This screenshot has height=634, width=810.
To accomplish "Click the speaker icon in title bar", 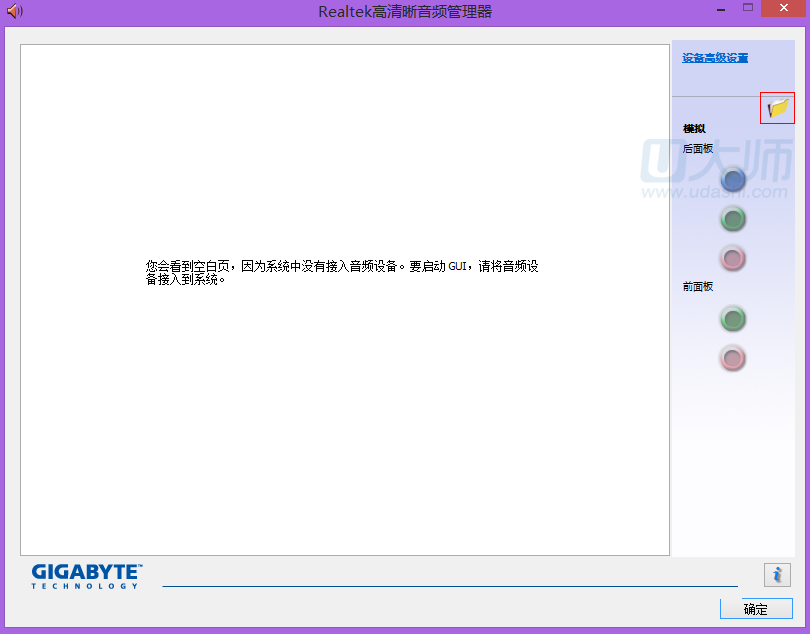I will [x=15, y=11].
